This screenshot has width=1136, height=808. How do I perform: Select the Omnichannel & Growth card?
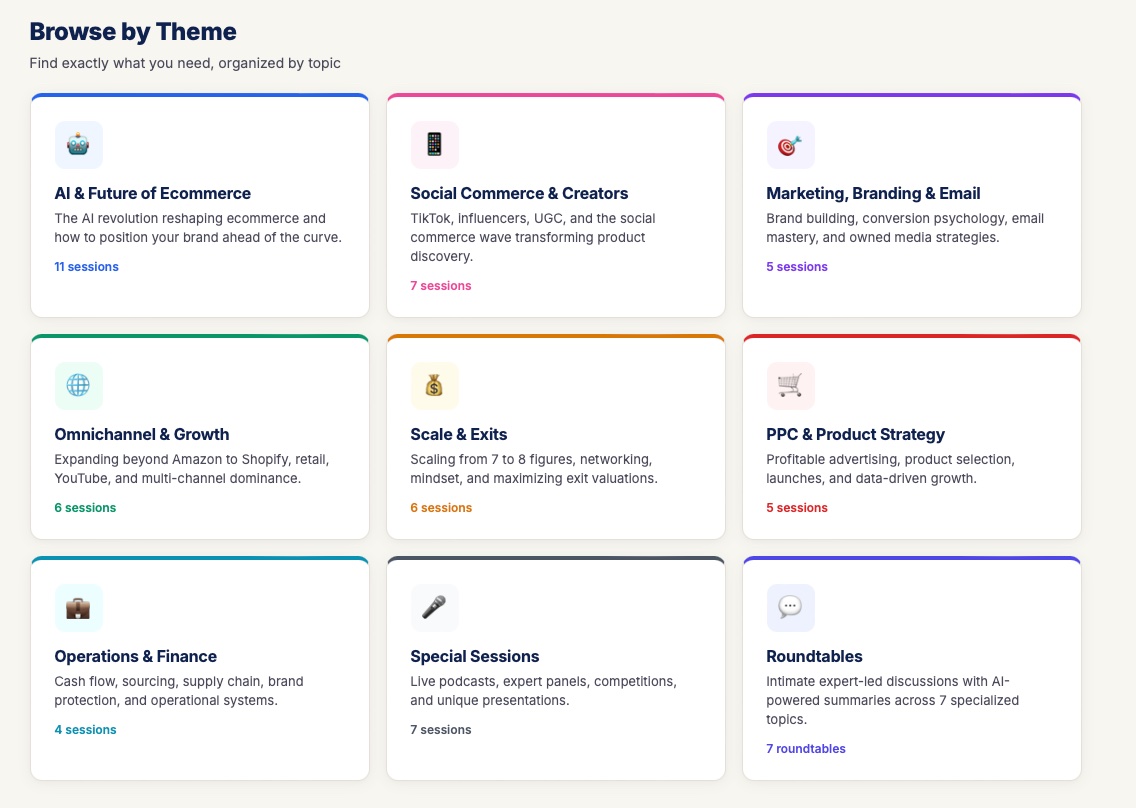[141, 434]
